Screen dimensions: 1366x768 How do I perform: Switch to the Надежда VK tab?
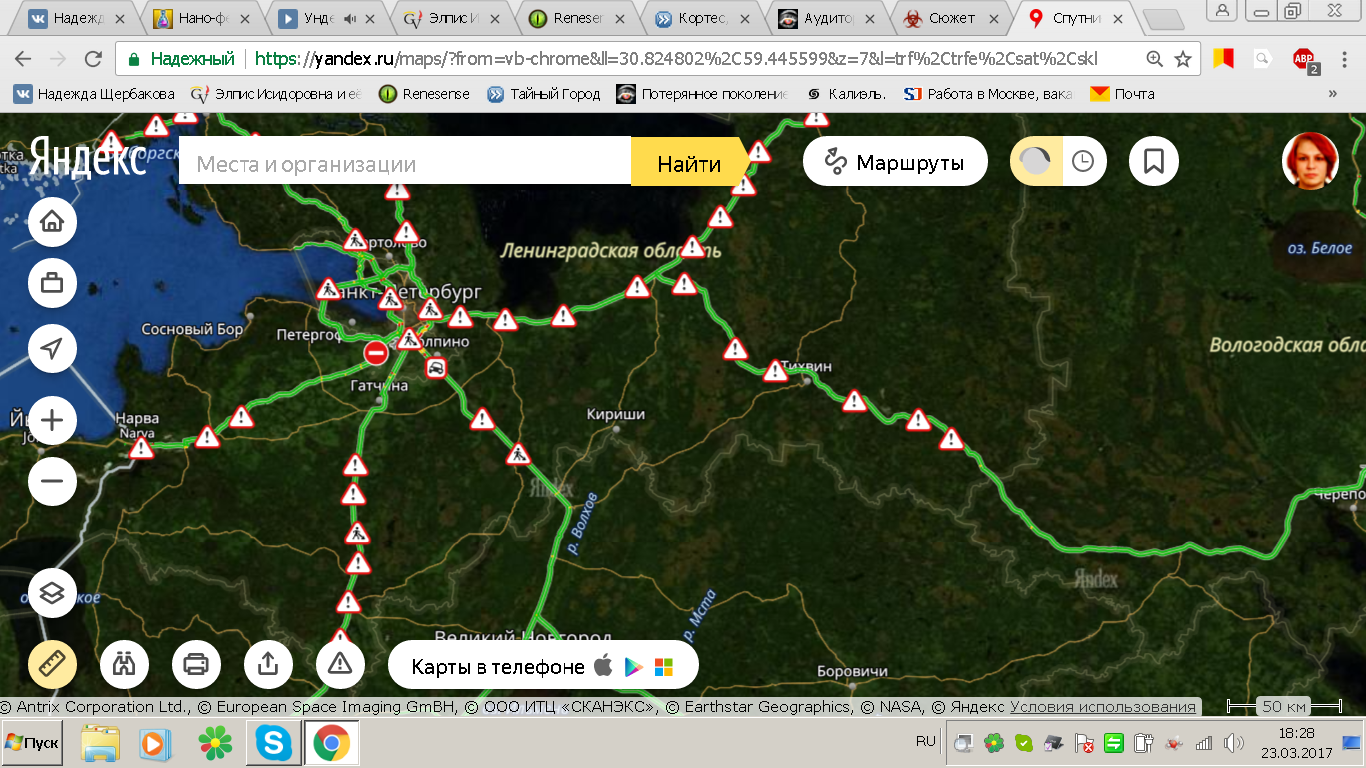pos(80,18)
